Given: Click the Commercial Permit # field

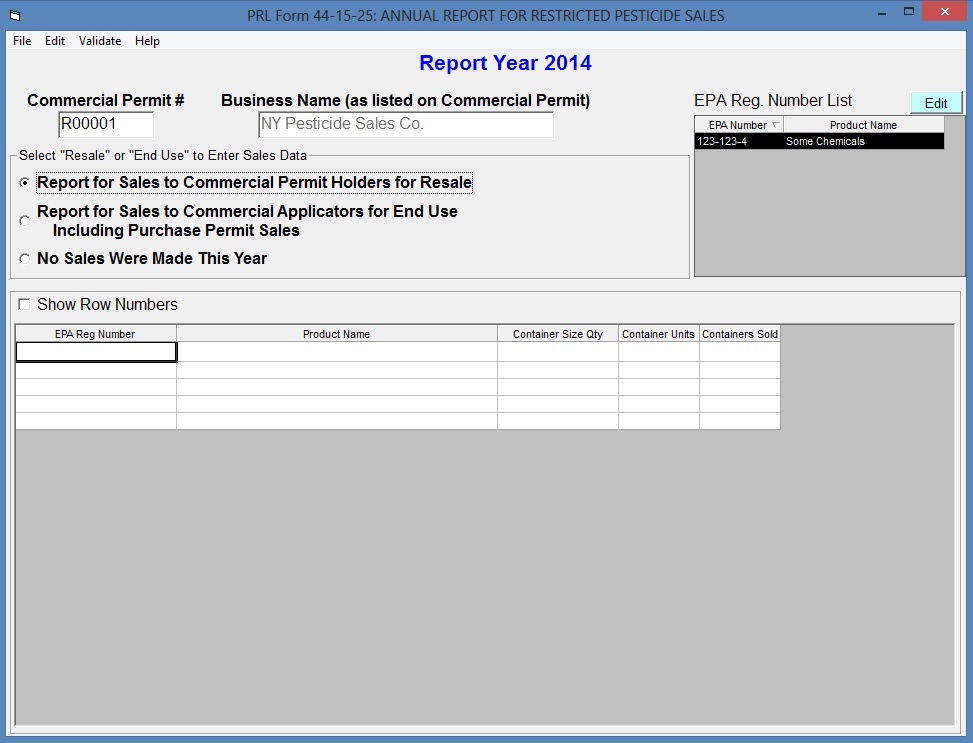Looking at the screenshot, I should pos(105,124).
